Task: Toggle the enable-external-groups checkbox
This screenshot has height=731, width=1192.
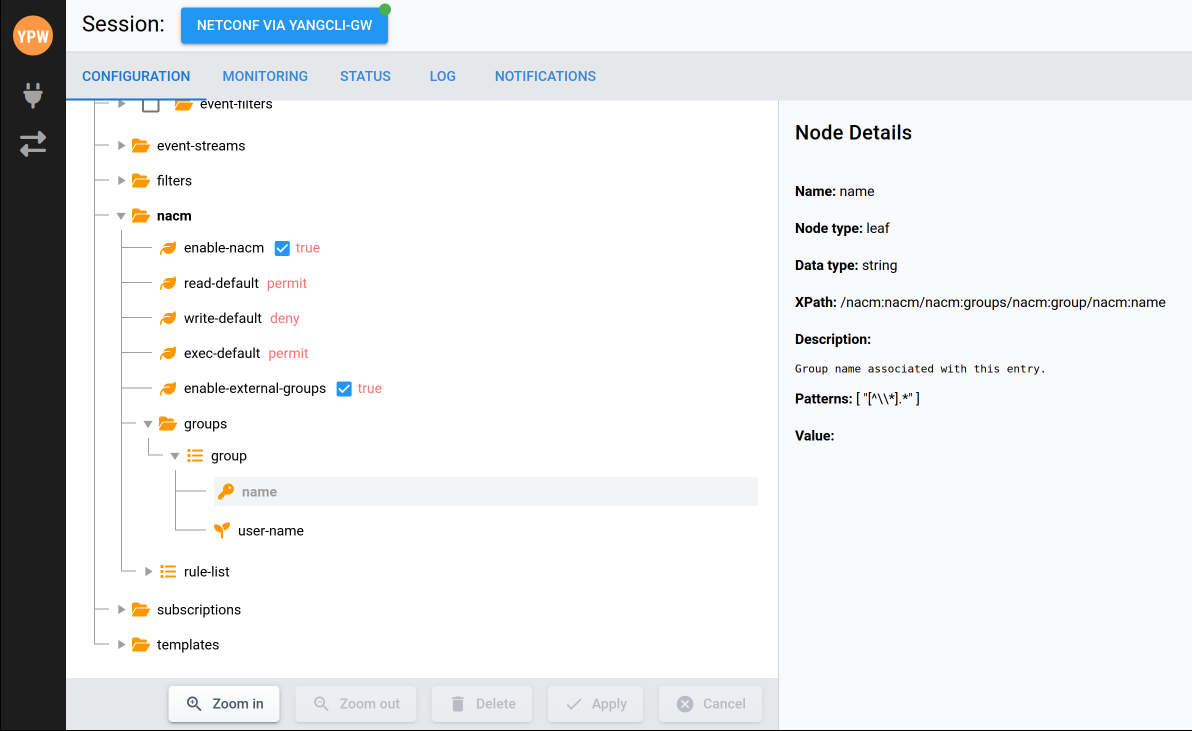Action: click(x=344, y=389)
